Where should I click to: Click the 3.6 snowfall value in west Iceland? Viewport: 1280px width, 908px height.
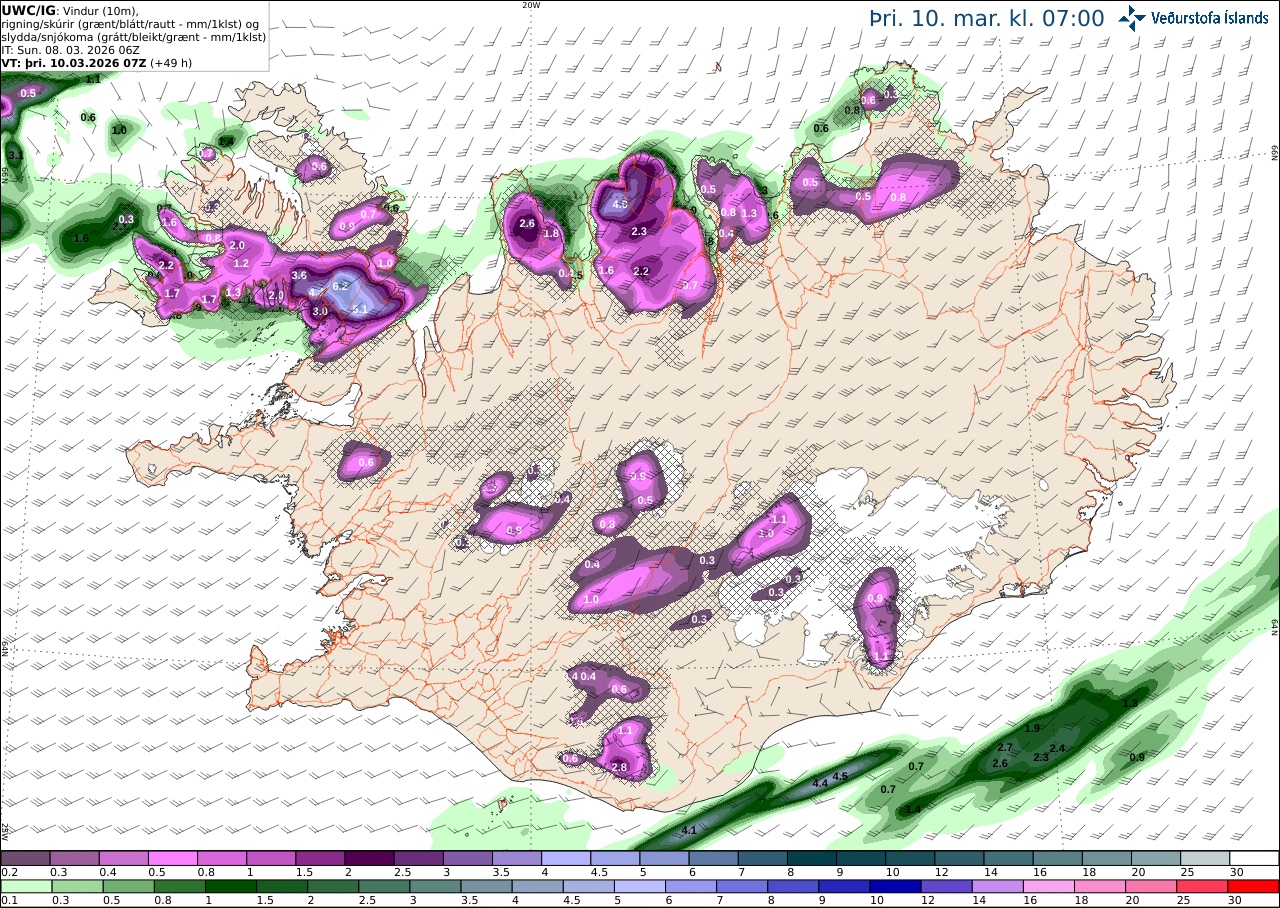tap(298, 275)
